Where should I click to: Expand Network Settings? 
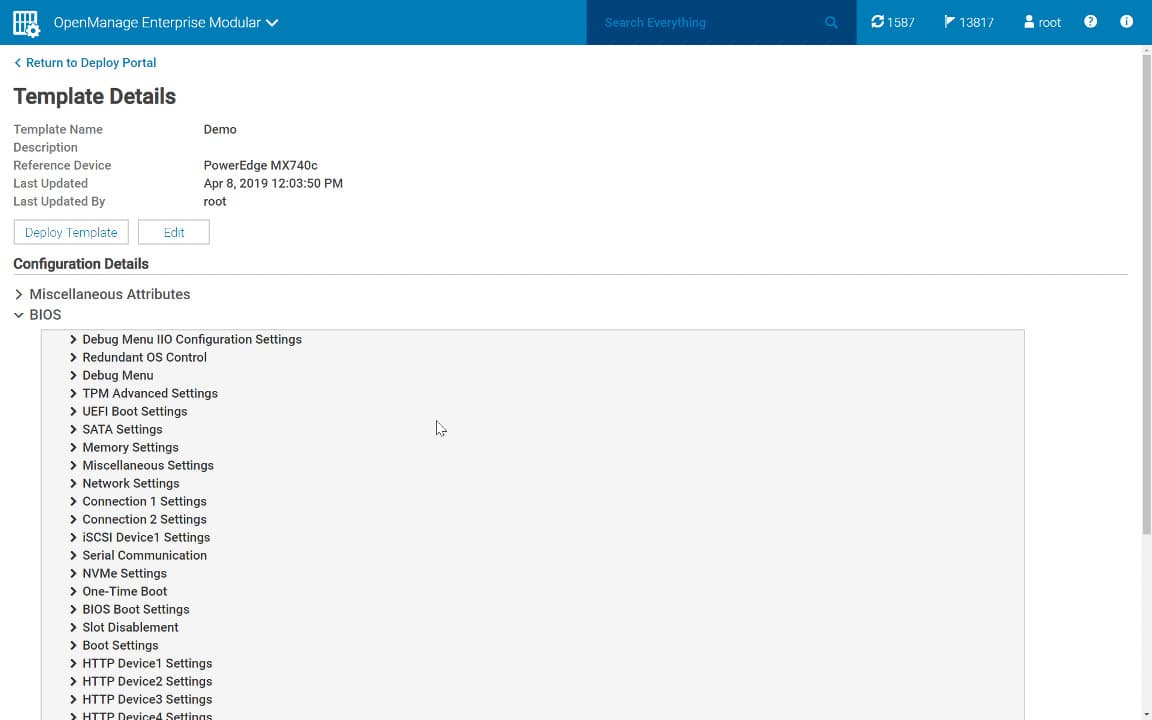124,483
